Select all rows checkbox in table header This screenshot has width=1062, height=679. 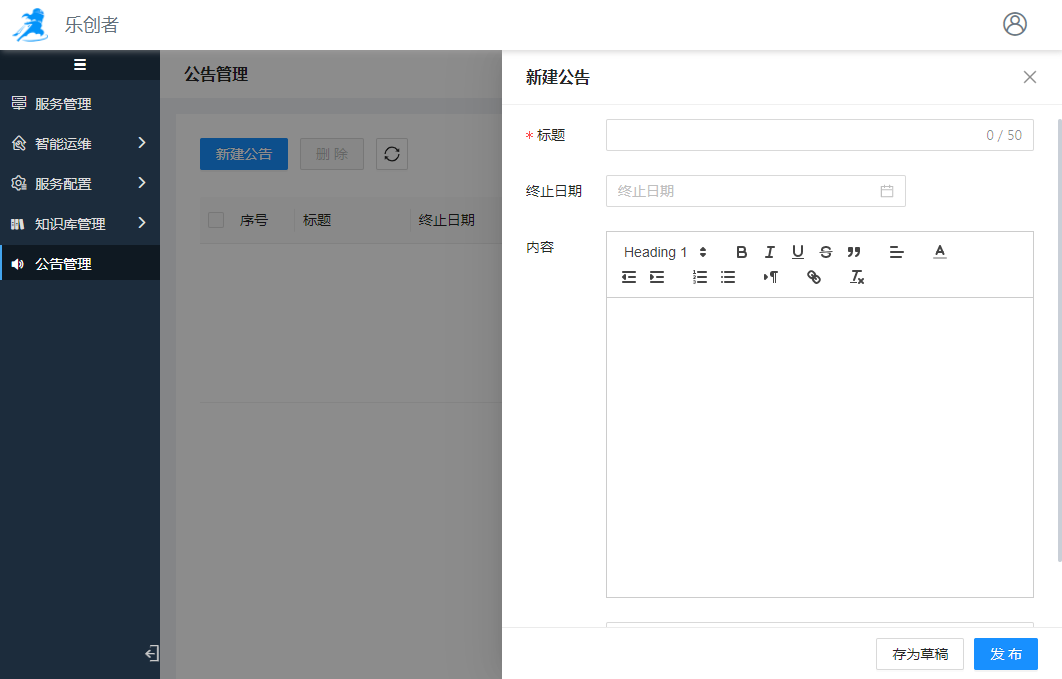click(216, 220)
